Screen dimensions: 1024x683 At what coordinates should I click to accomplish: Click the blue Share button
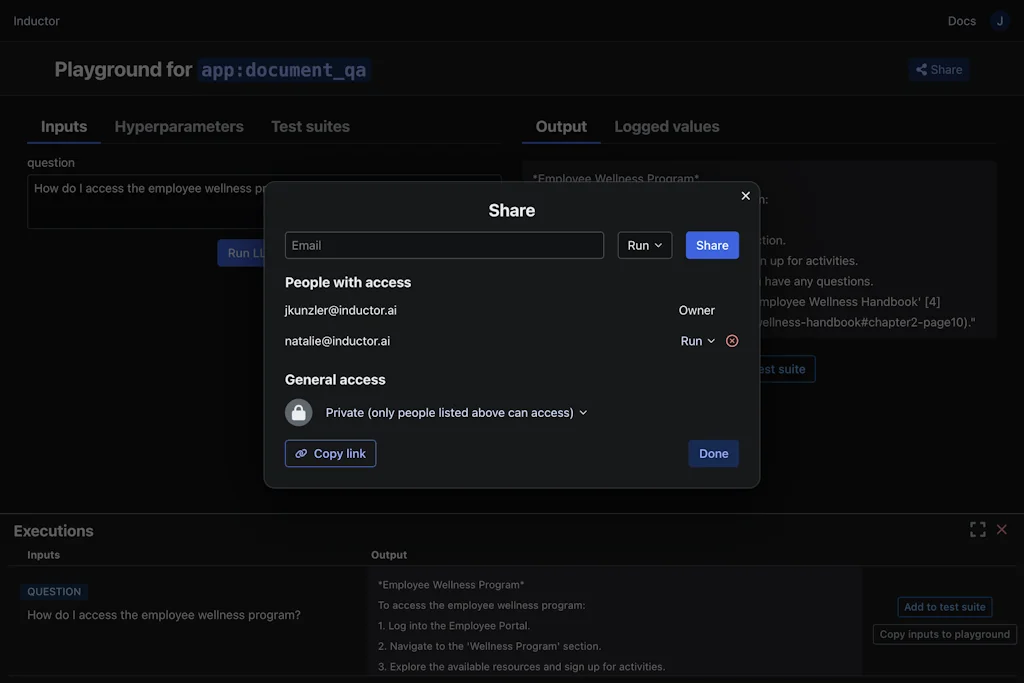(x=712, y=245)
